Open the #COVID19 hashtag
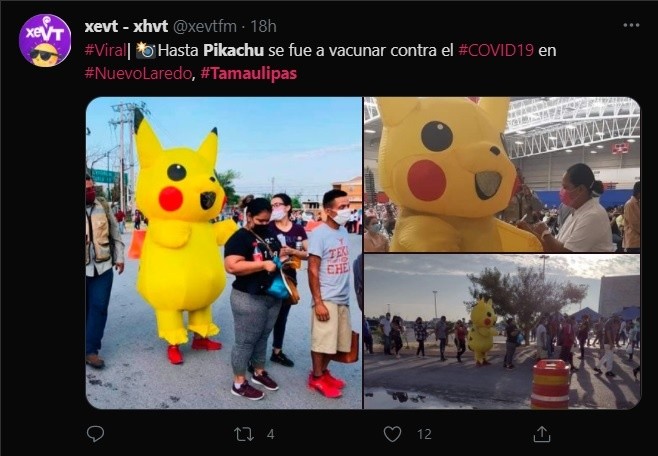This screenshot has width=658, height=456. [x=496, y=50]
